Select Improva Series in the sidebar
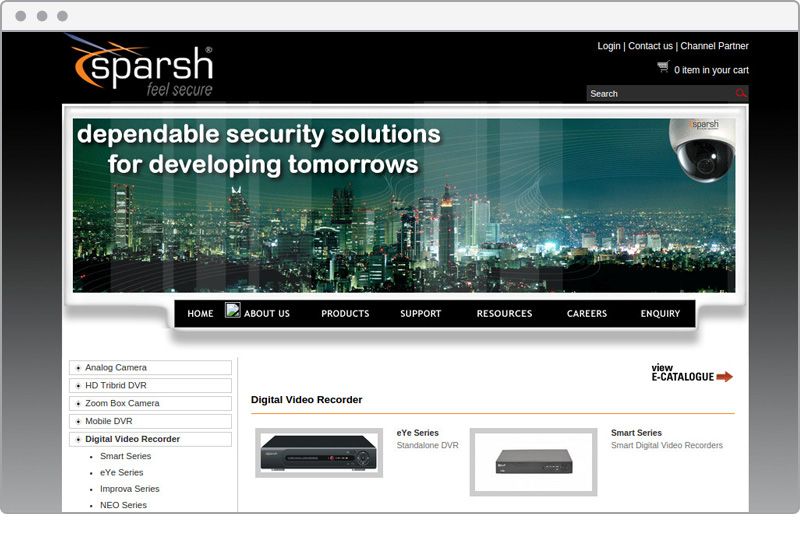800x560 pixels. tap(130, 489)
